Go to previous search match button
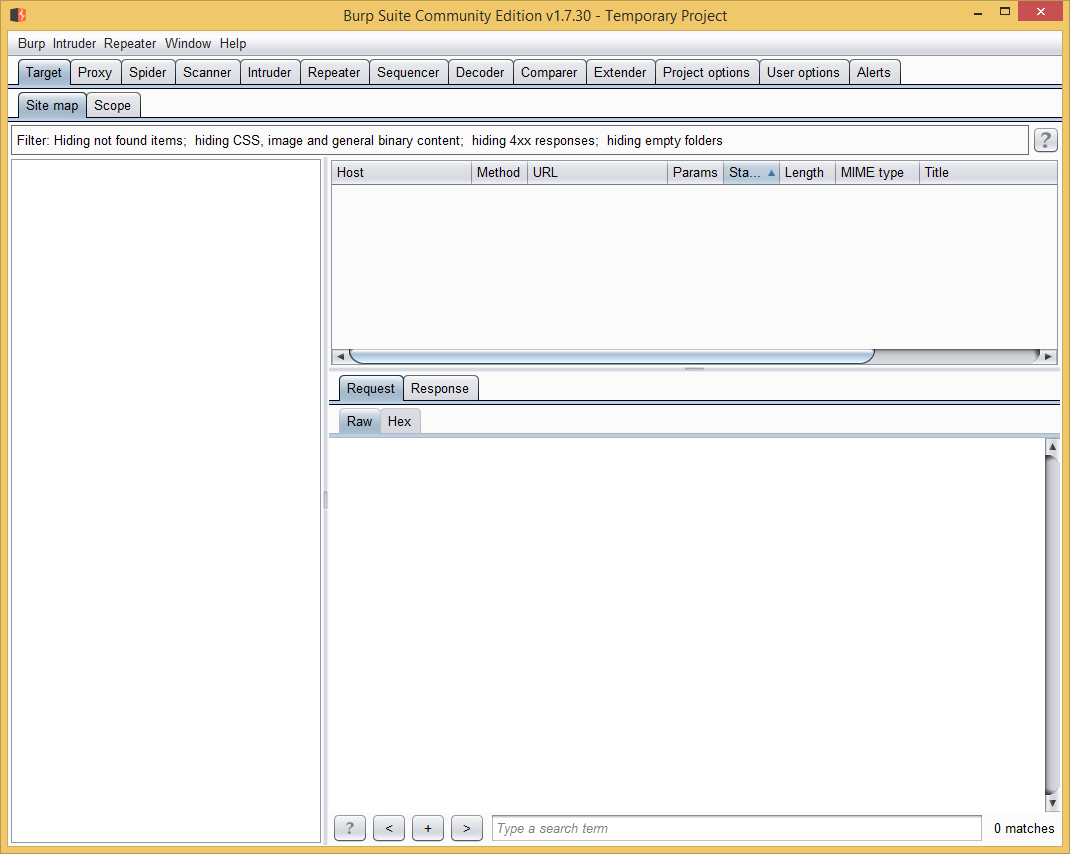The height and width of the screenshot is (854, 1070). click(x=389, y=828)
